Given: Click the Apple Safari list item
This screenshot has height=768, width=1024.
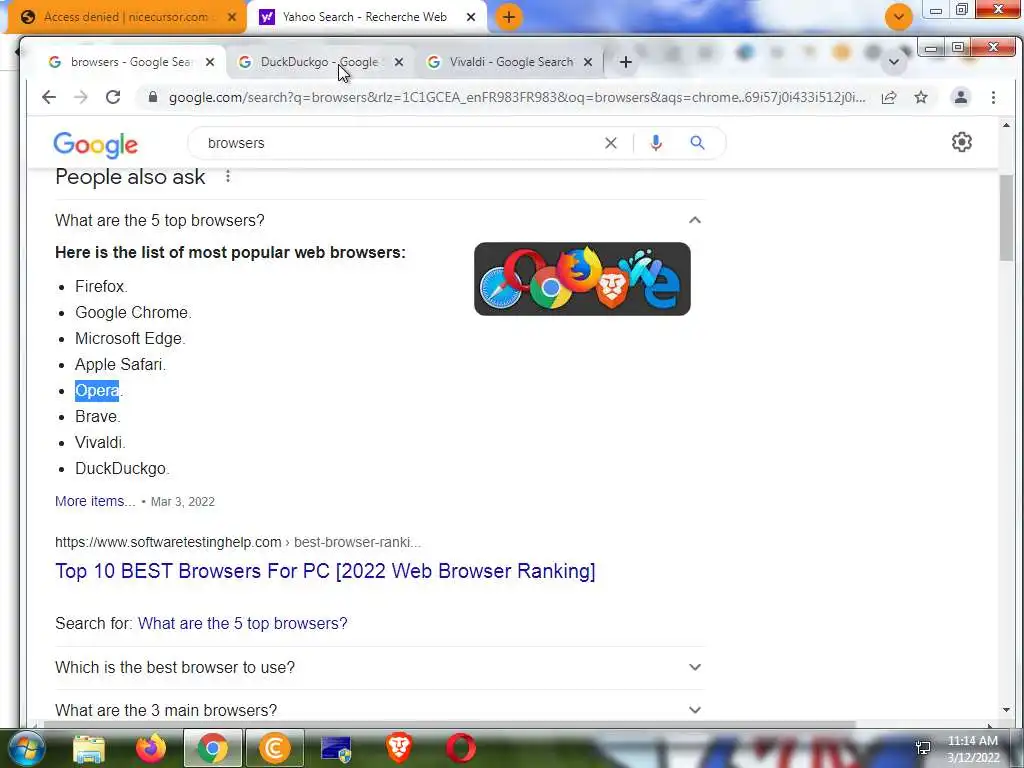Looking at the screenshot, I should pyautogui.click(x=120, y=364).
